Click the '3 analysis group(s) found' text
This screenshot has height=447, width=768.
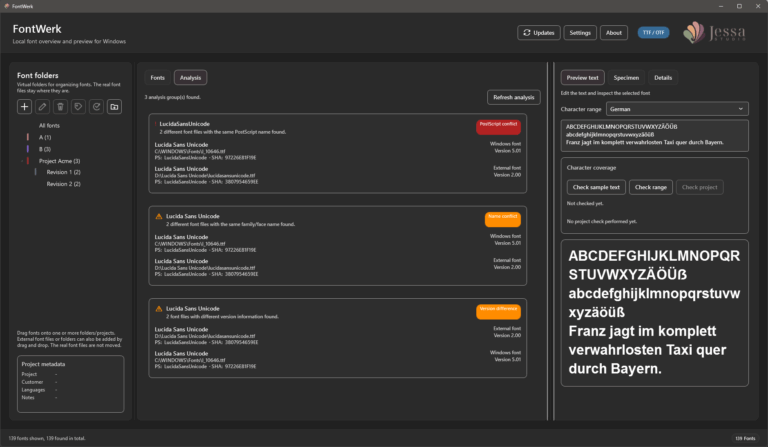[172, 97]
